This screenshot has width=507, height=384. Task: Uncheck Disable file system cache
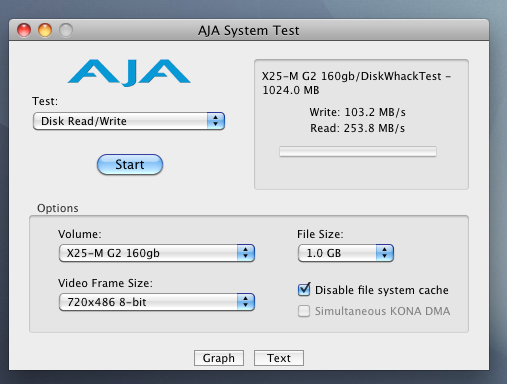pyautogui.click(x=304, y=290)
